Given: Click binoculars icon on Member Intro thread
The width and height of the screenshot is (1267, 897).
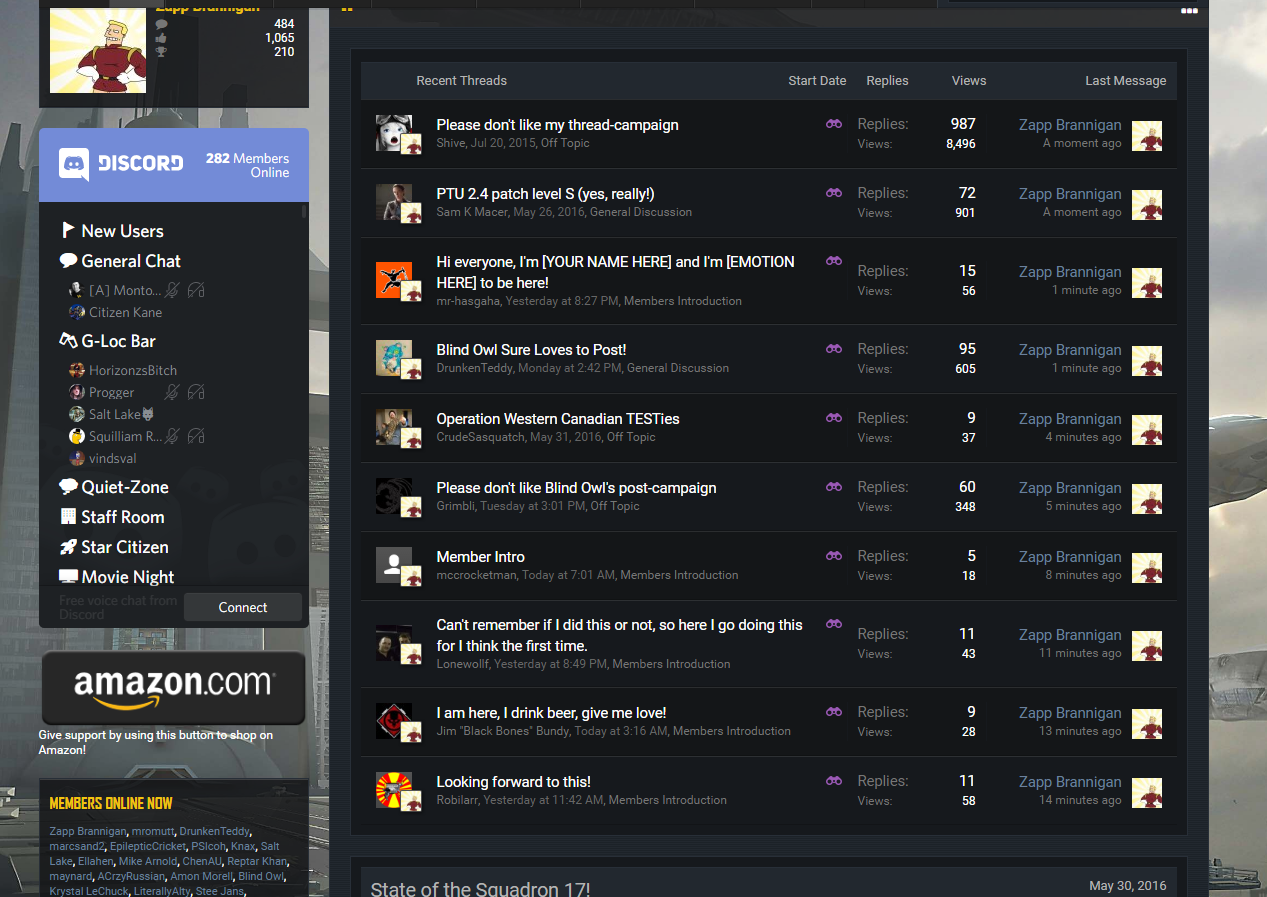Looking at the screenshot, I should [833, 556].
